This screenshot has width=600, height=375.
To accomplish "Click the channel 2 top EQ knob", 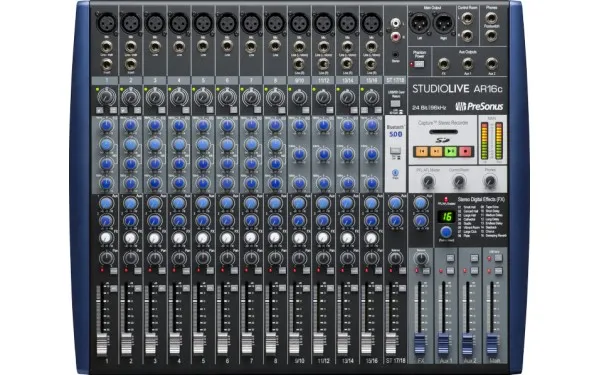I will coord(131,125).
